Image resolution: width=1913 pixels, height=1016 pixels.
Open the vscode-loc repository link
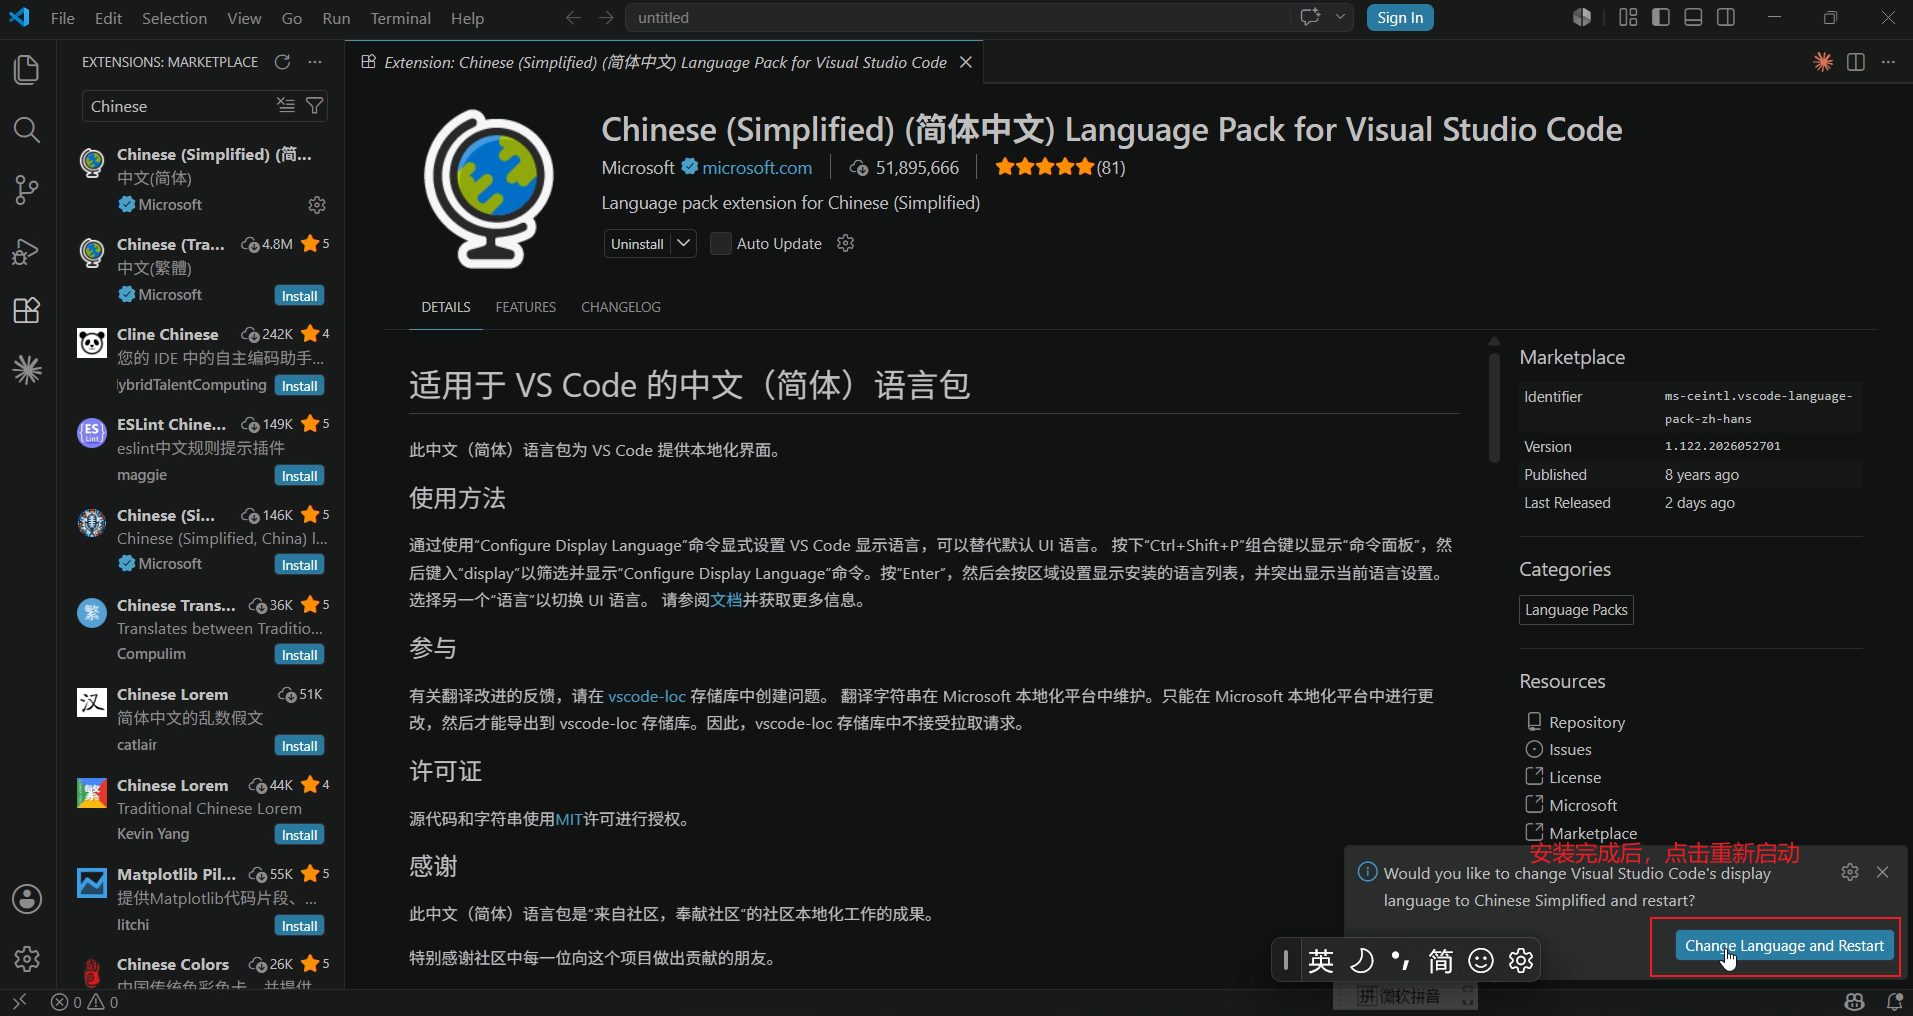click(647, 696)
